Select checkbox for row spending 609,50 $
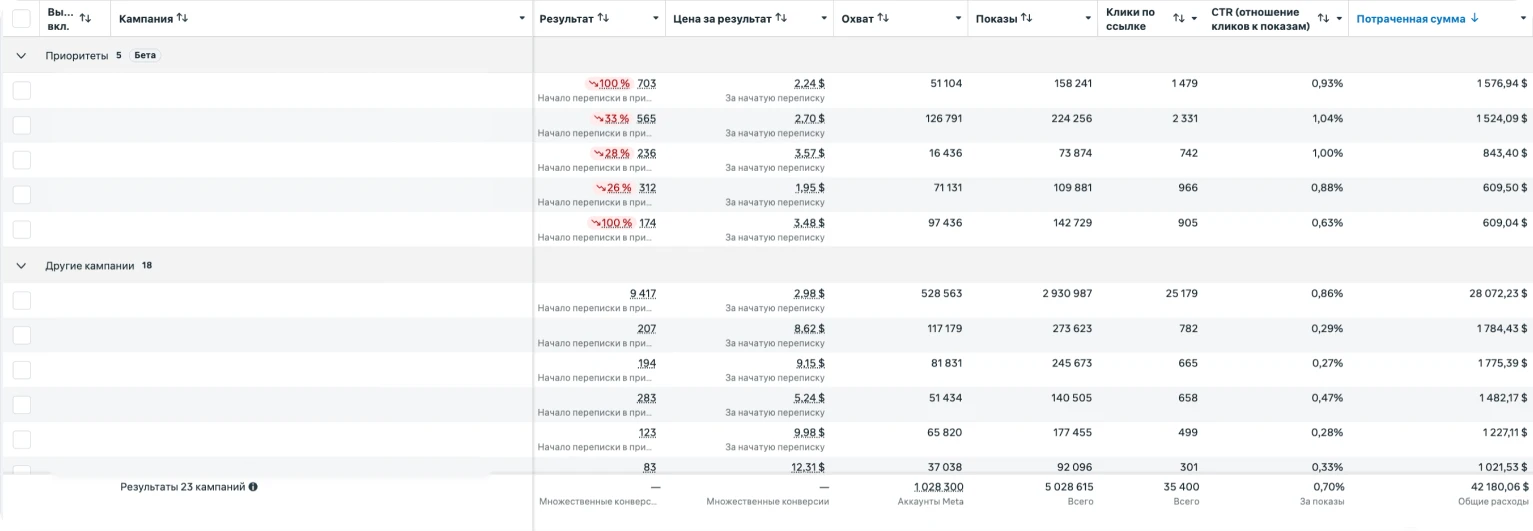Image resolution: width=1533 pixels, height=531 pixels. coord(21,195)
